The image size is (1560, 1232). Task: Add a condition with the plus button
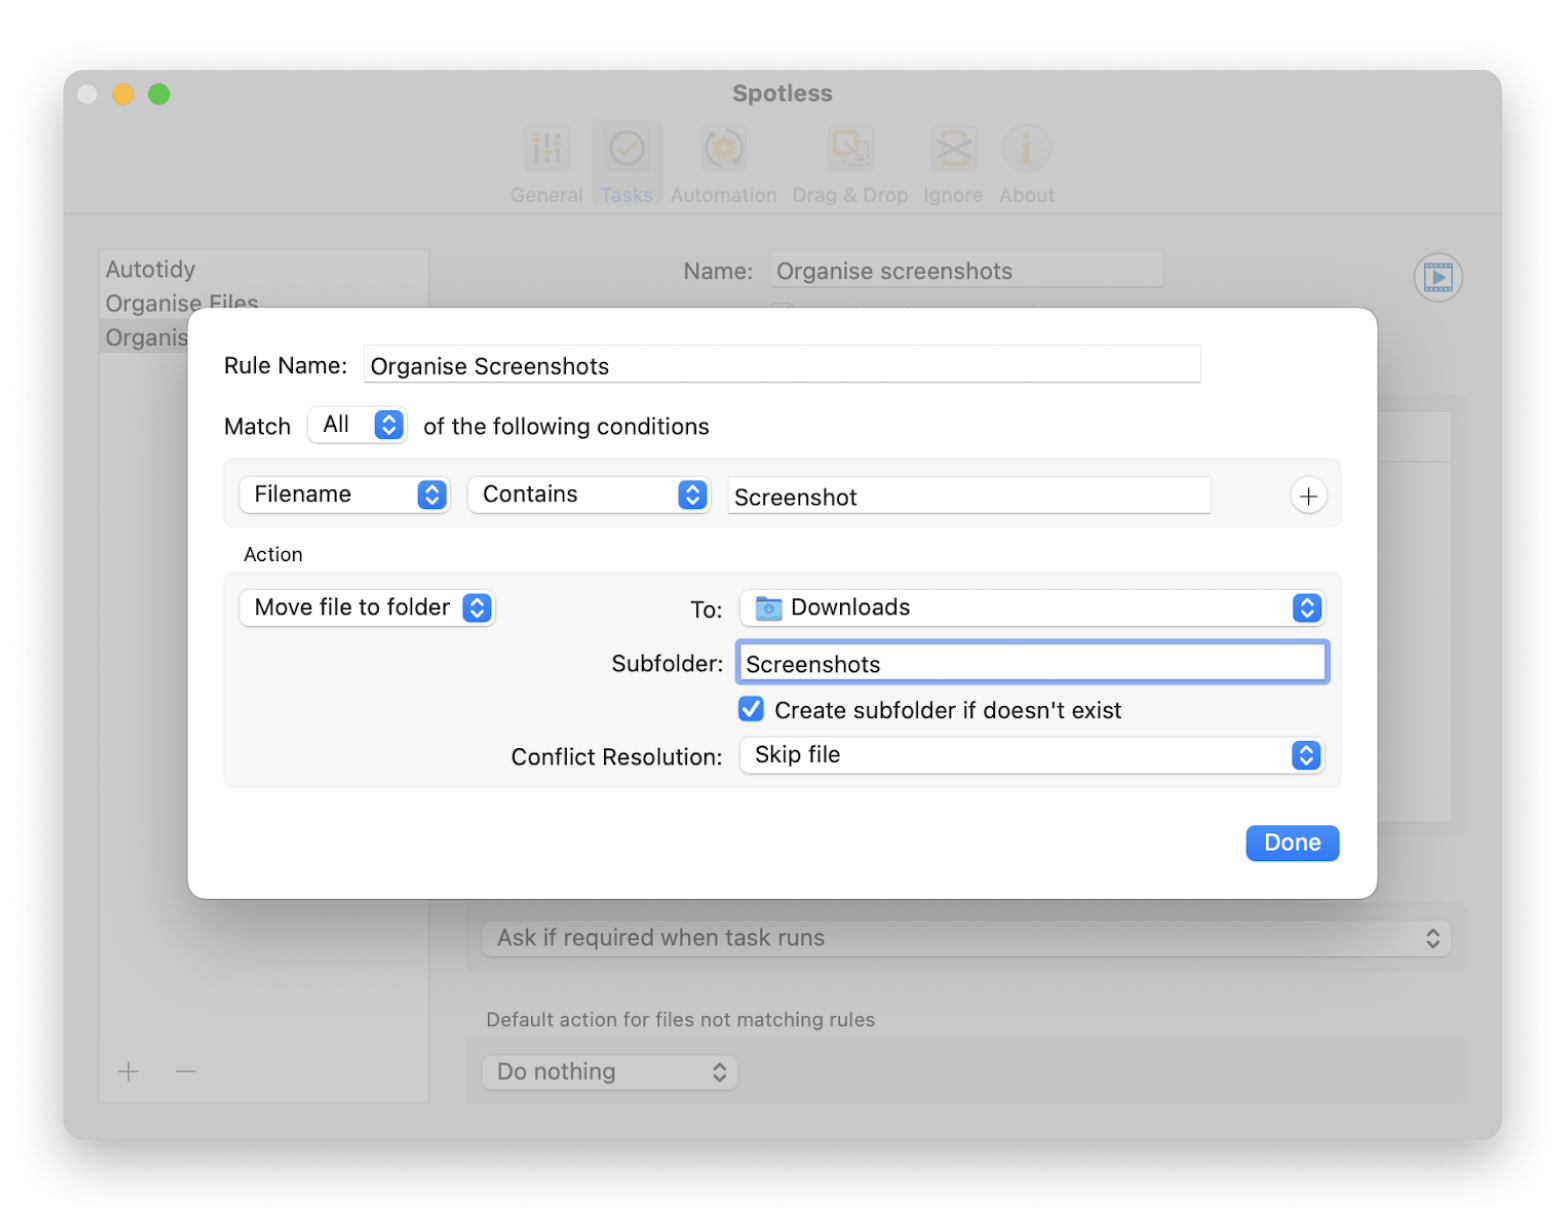pyautogui.click(x=1307, y=496)
